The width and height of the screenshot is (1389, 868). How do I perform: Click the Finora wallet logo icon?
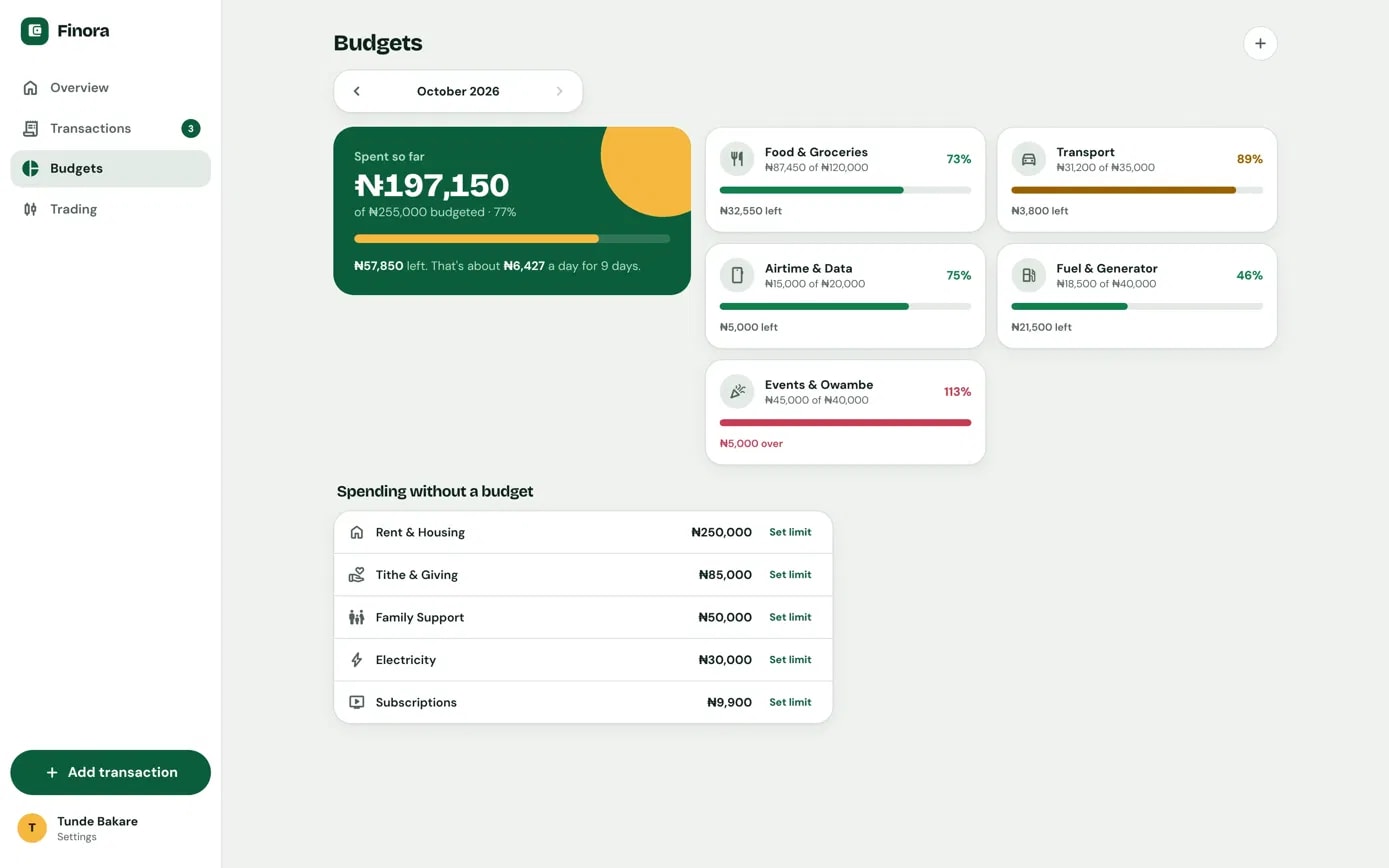(35, 31)
